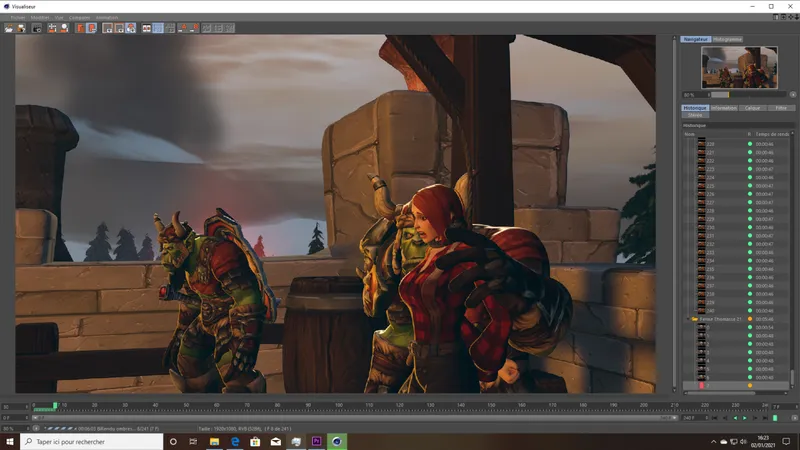This screenshot has width=800, height=450.
Task: Click the open image icon in toolbar
Action: pos(9,28)
